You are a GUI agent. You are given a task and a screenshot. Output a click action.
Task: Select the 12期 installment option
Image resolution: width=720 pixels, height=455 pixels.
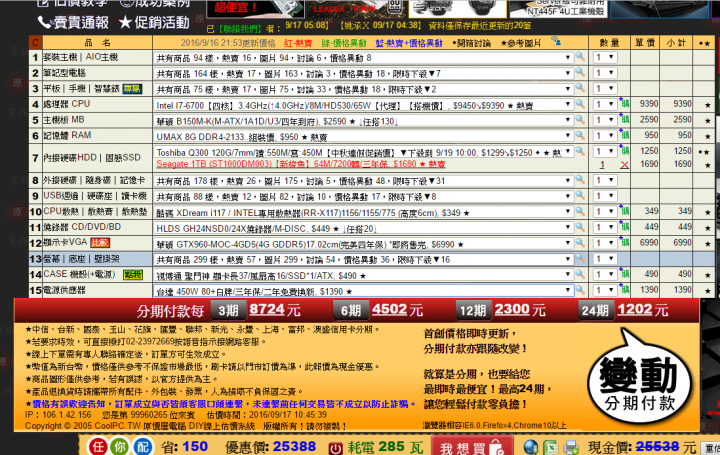click(x=473, y=311)
